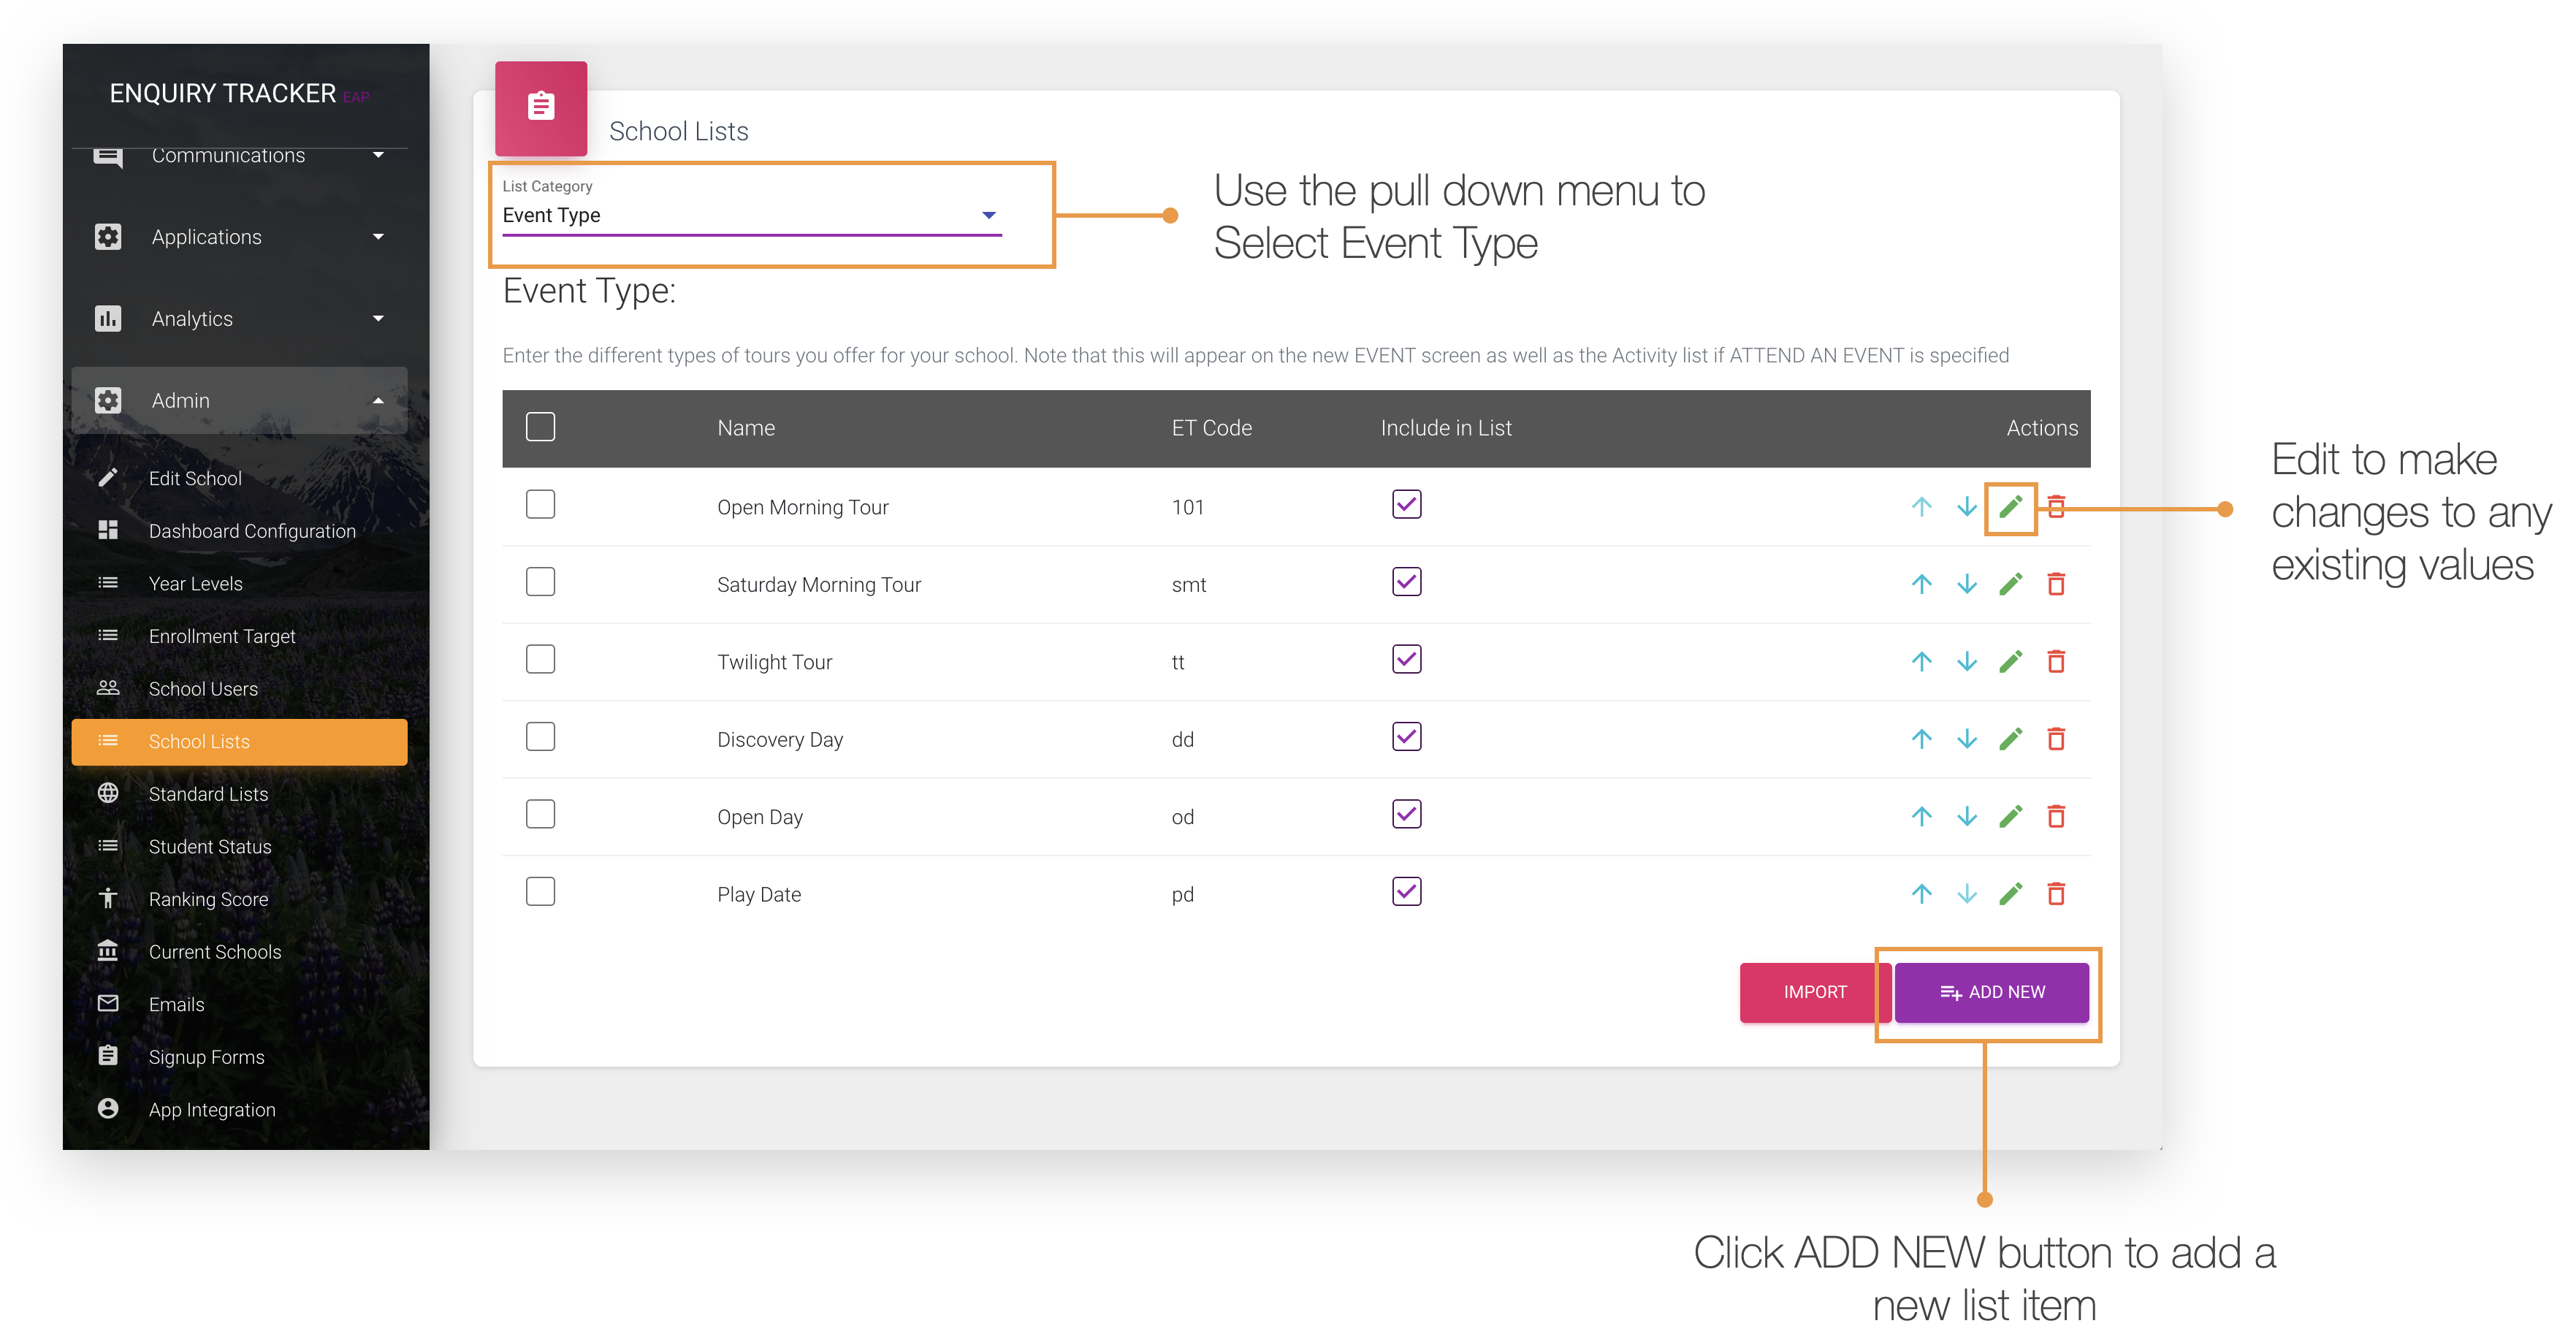
Task: Delete the Open Morning Tour row
Action: pyautogui.click(x=2056, y=507)
